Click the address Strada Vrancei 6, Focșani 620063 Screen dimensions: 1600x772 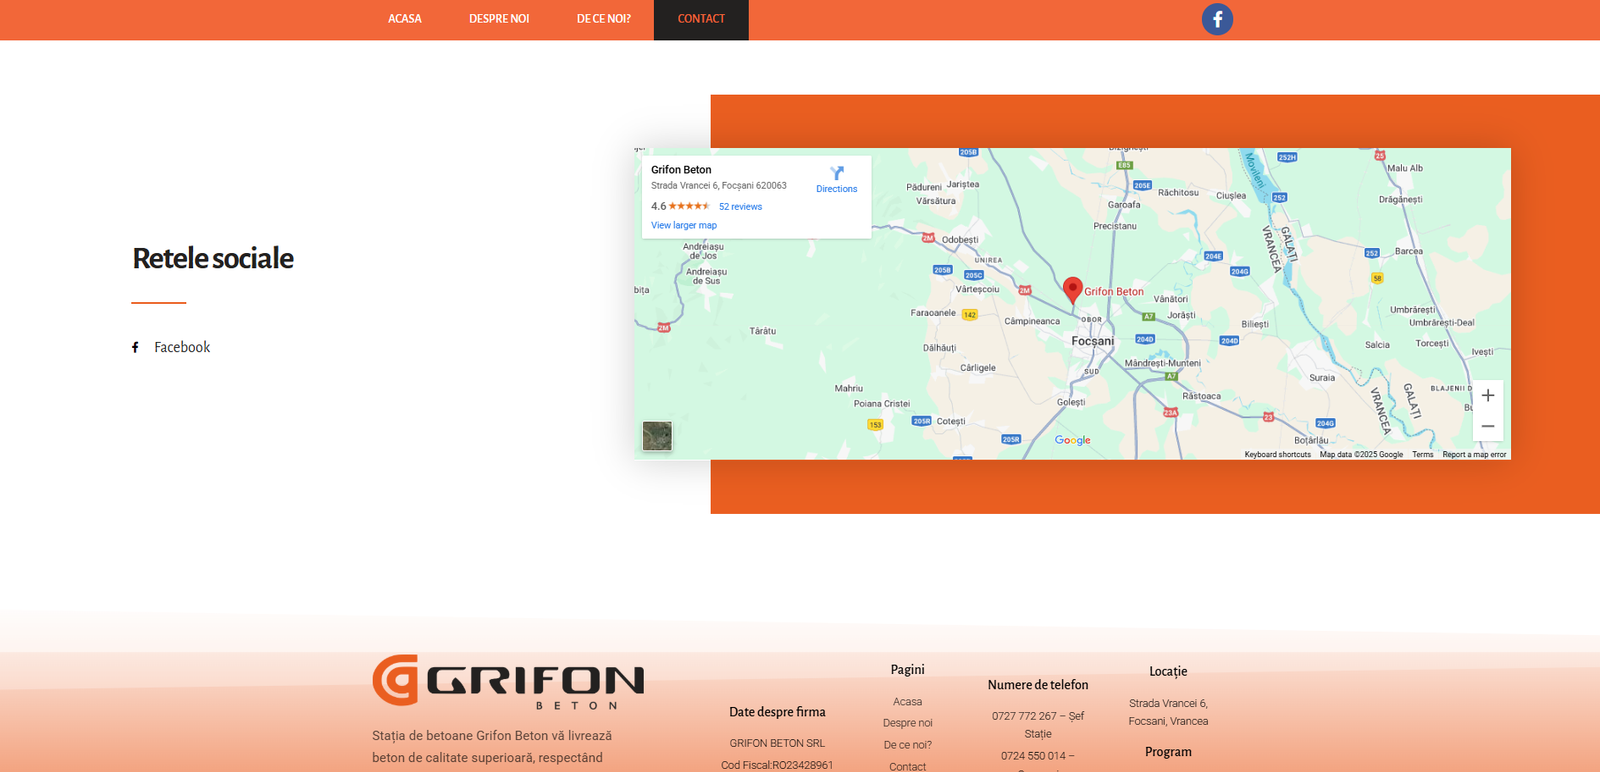(719, 186)
